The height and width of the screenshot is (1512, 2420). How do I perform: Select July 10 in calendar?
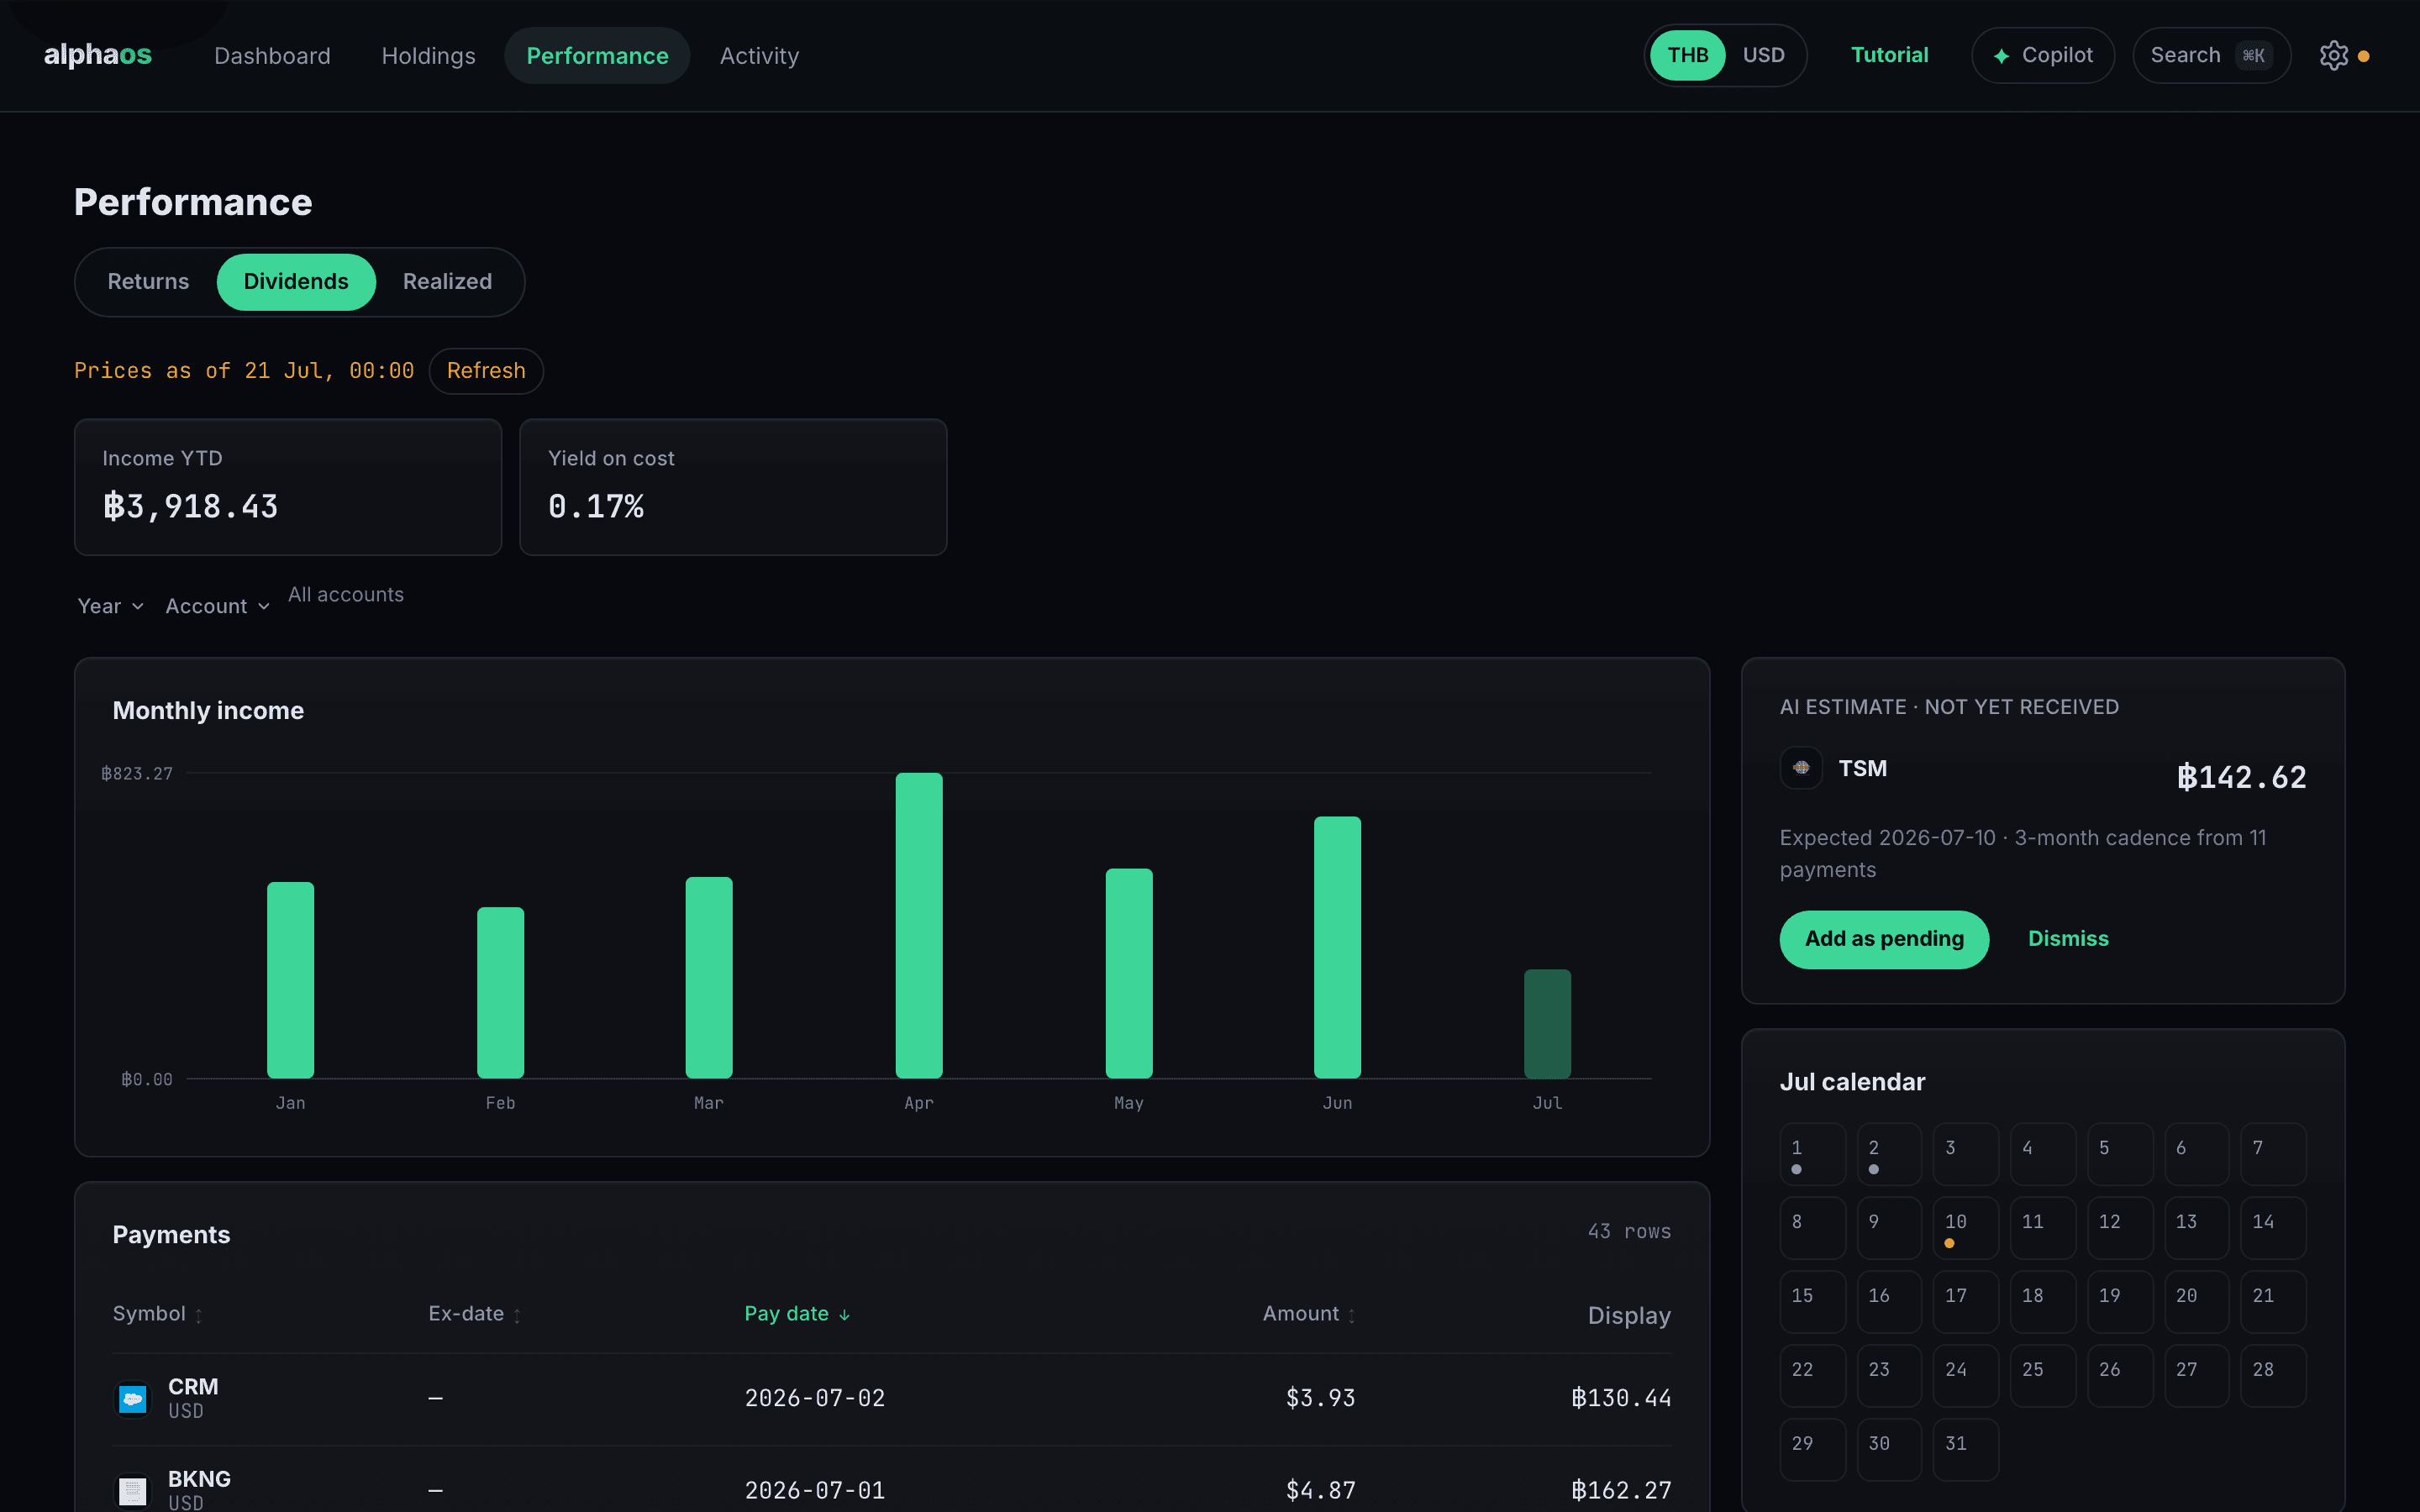pos(1965,1228)
